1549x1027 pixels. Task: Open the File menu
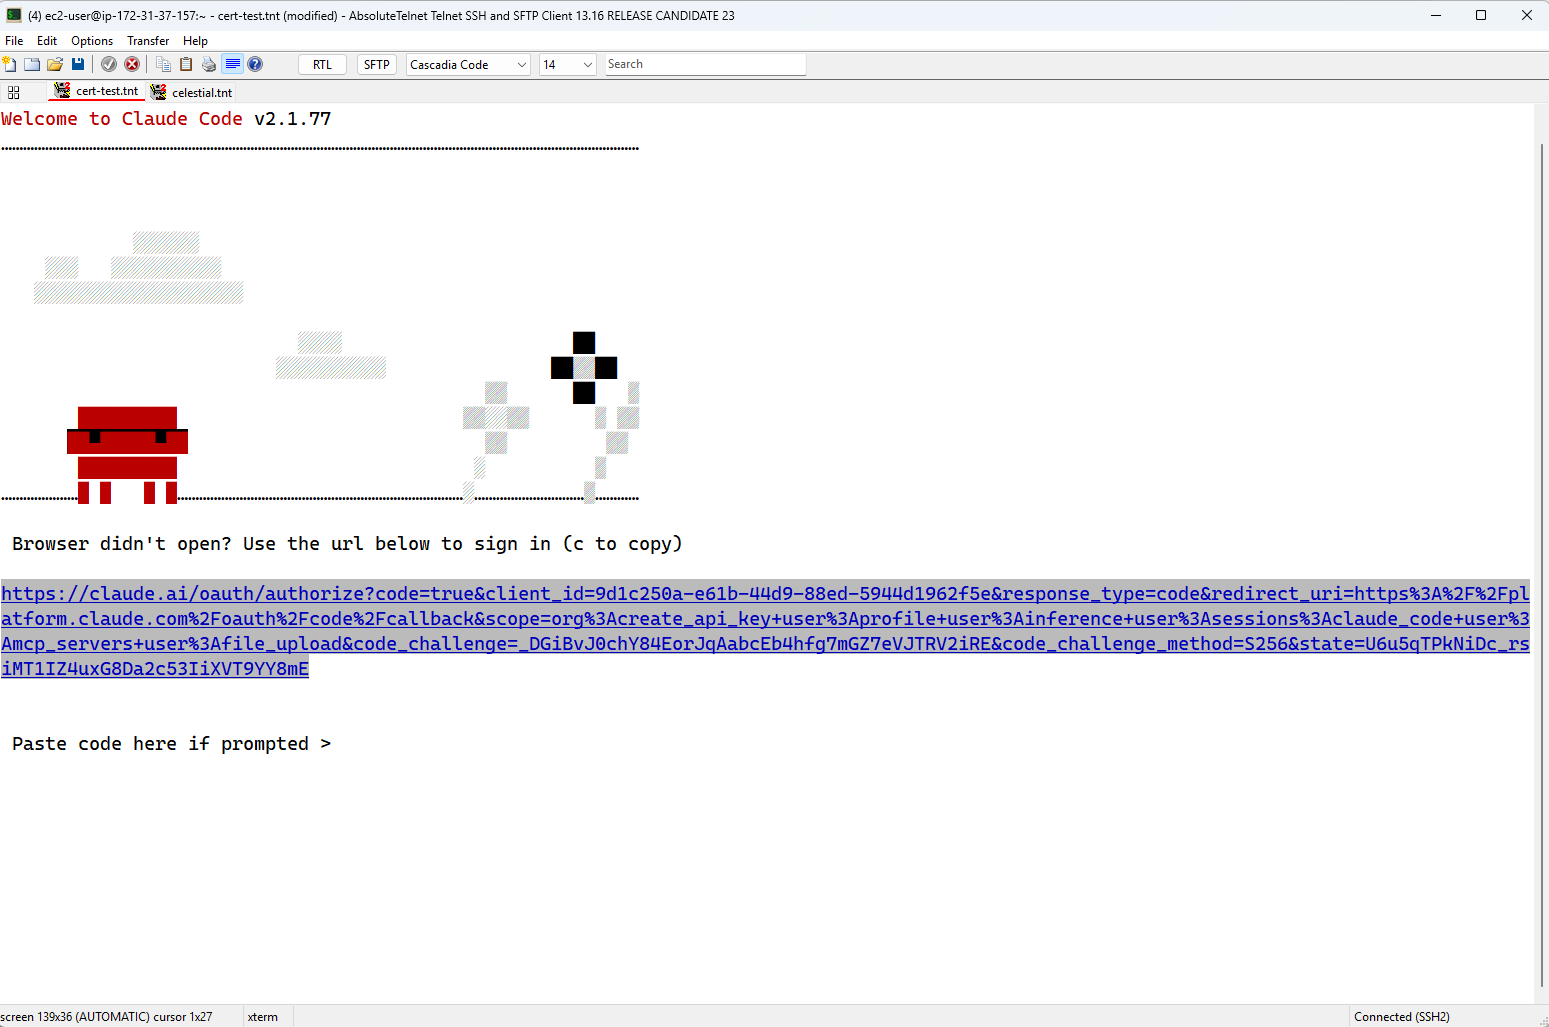[14, 41]
